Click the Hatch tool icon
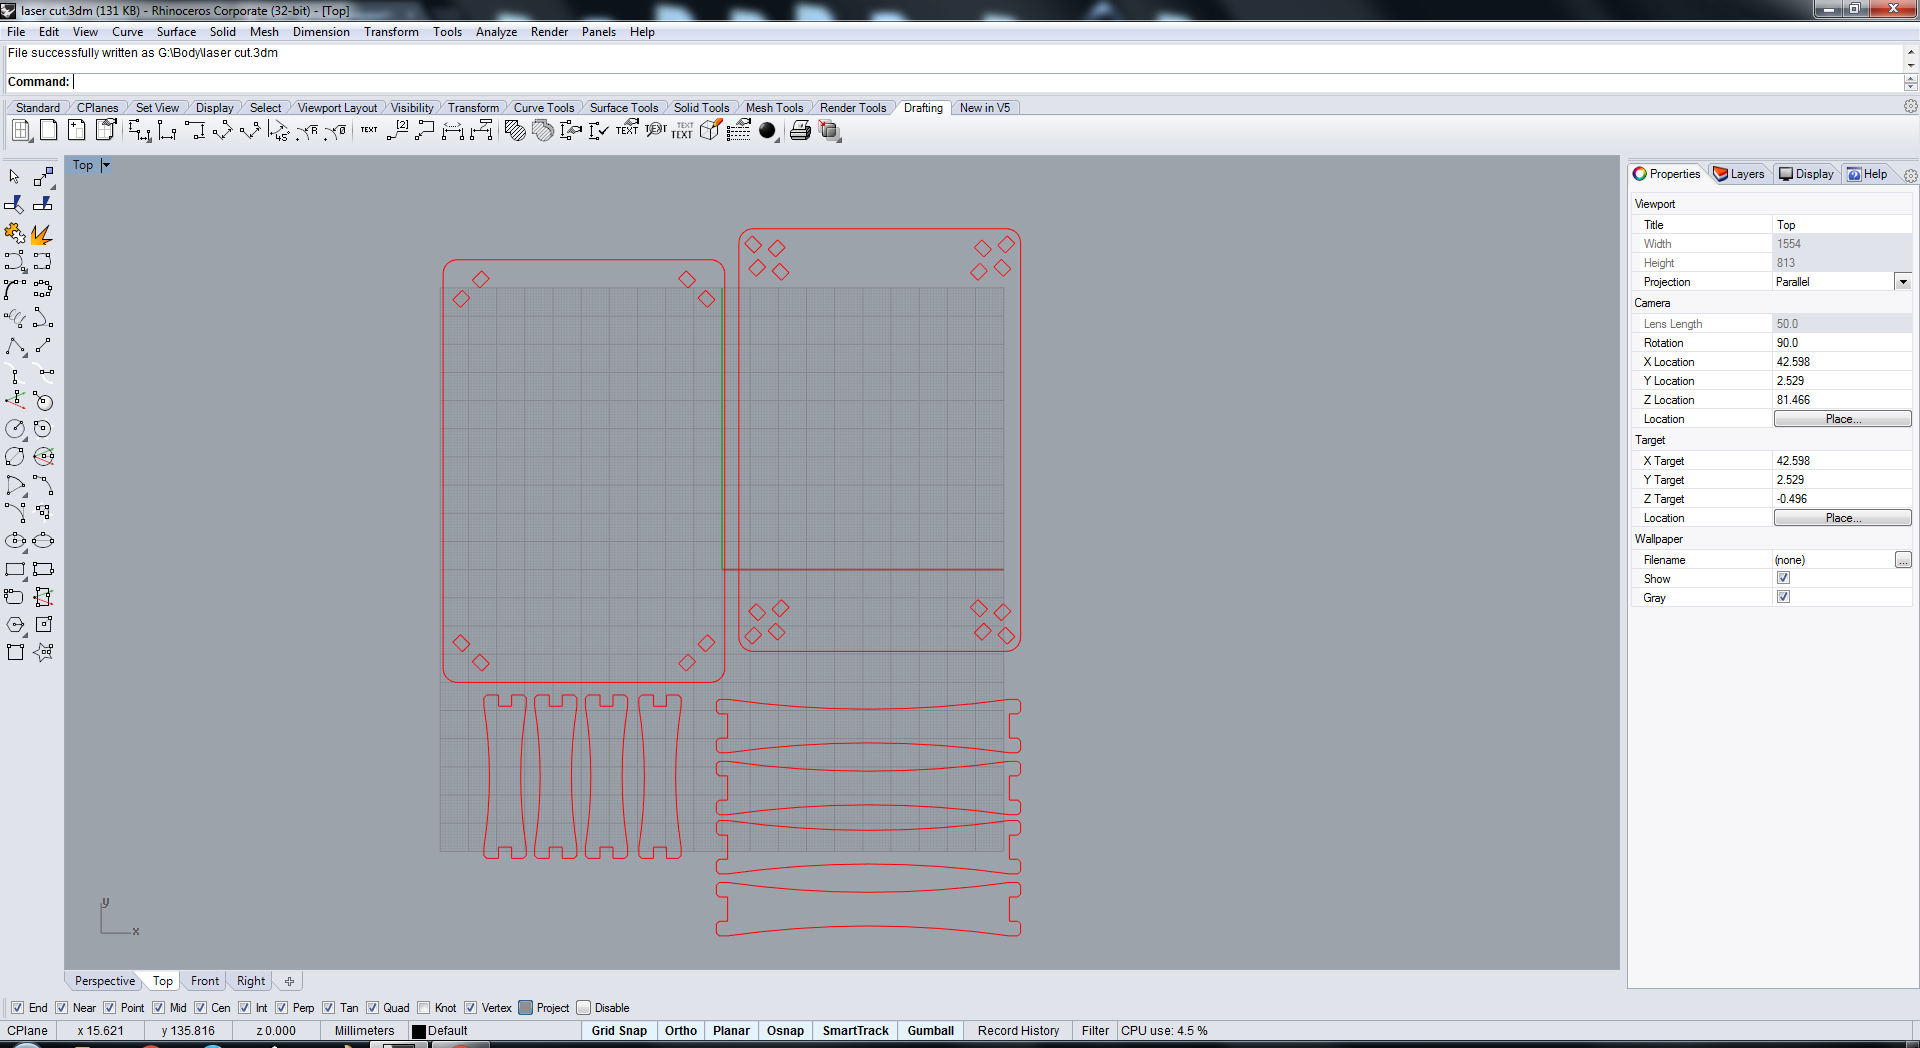1920x1048 pixels. [515, 131]
